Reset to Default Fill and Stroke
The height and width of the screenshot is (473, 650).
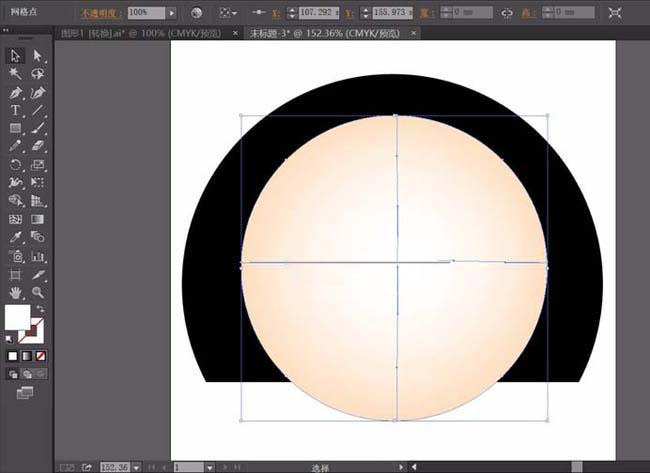[9, 339]
